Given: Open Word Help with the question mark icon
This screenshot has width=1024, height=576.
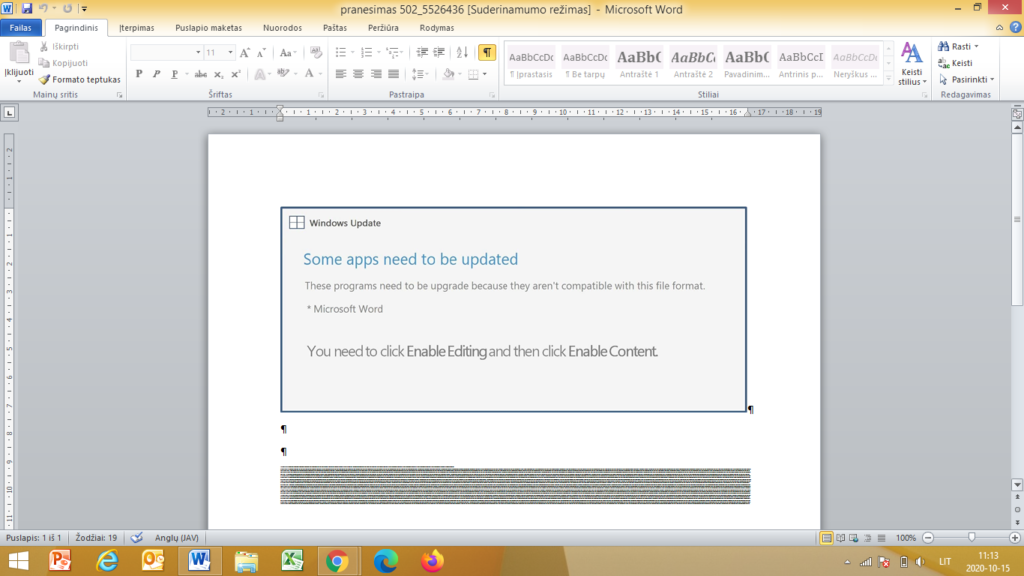Looking at the screenshot, I should [1015, 27].
